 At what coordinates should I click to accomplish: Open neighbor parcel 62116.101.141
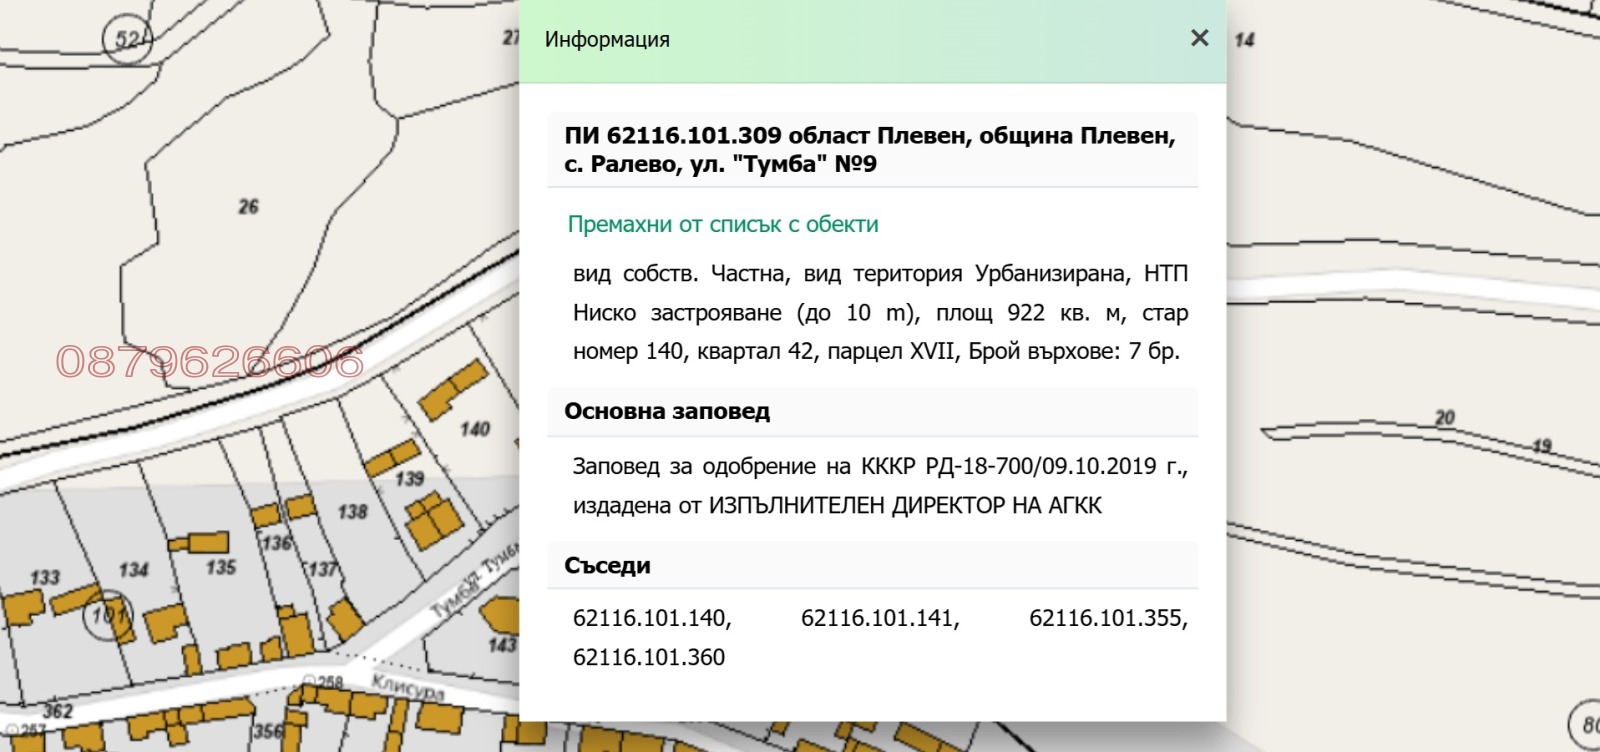click(x=879, y=618)
